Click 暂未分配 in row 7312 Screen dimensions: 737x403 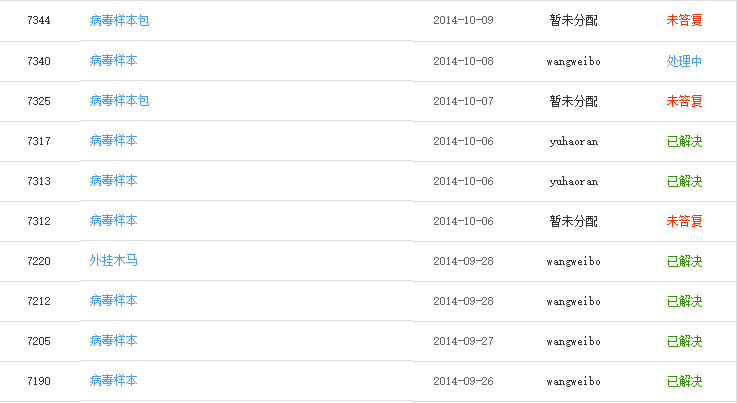[573, 221]
